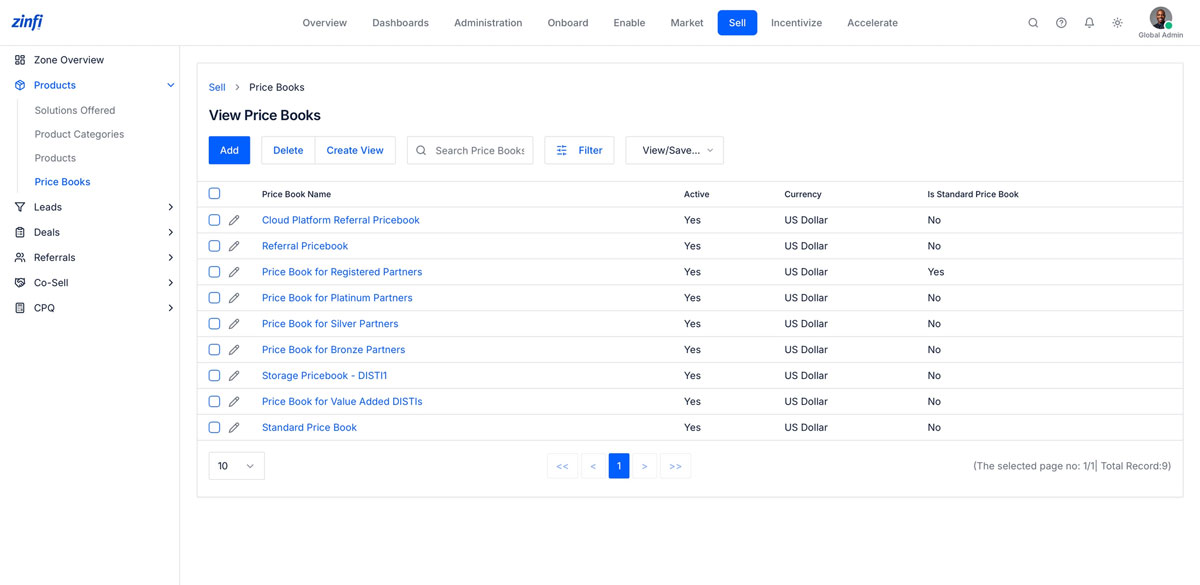The image size is (1200, 585).
Task: Open the Incentivize top menu
Action: [x=796, y=23]
